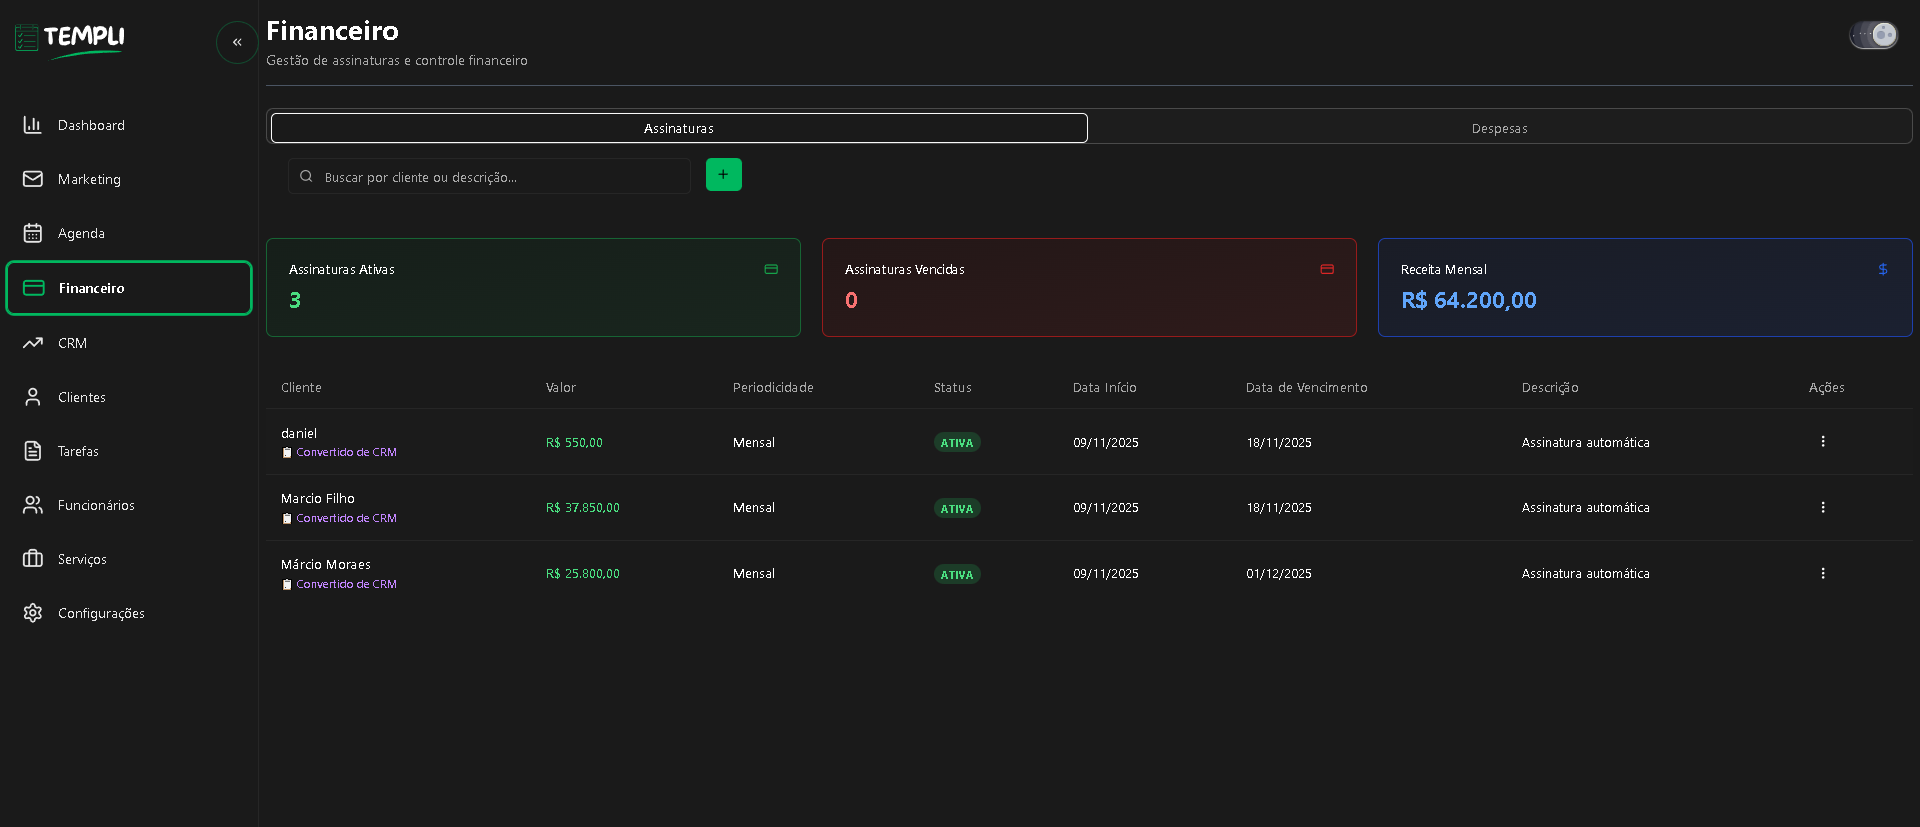Click the green card icon in Assinaturas Ativas
This screenshot has height=827, width=1920.
pyautogui.click(x=771, y=269)
